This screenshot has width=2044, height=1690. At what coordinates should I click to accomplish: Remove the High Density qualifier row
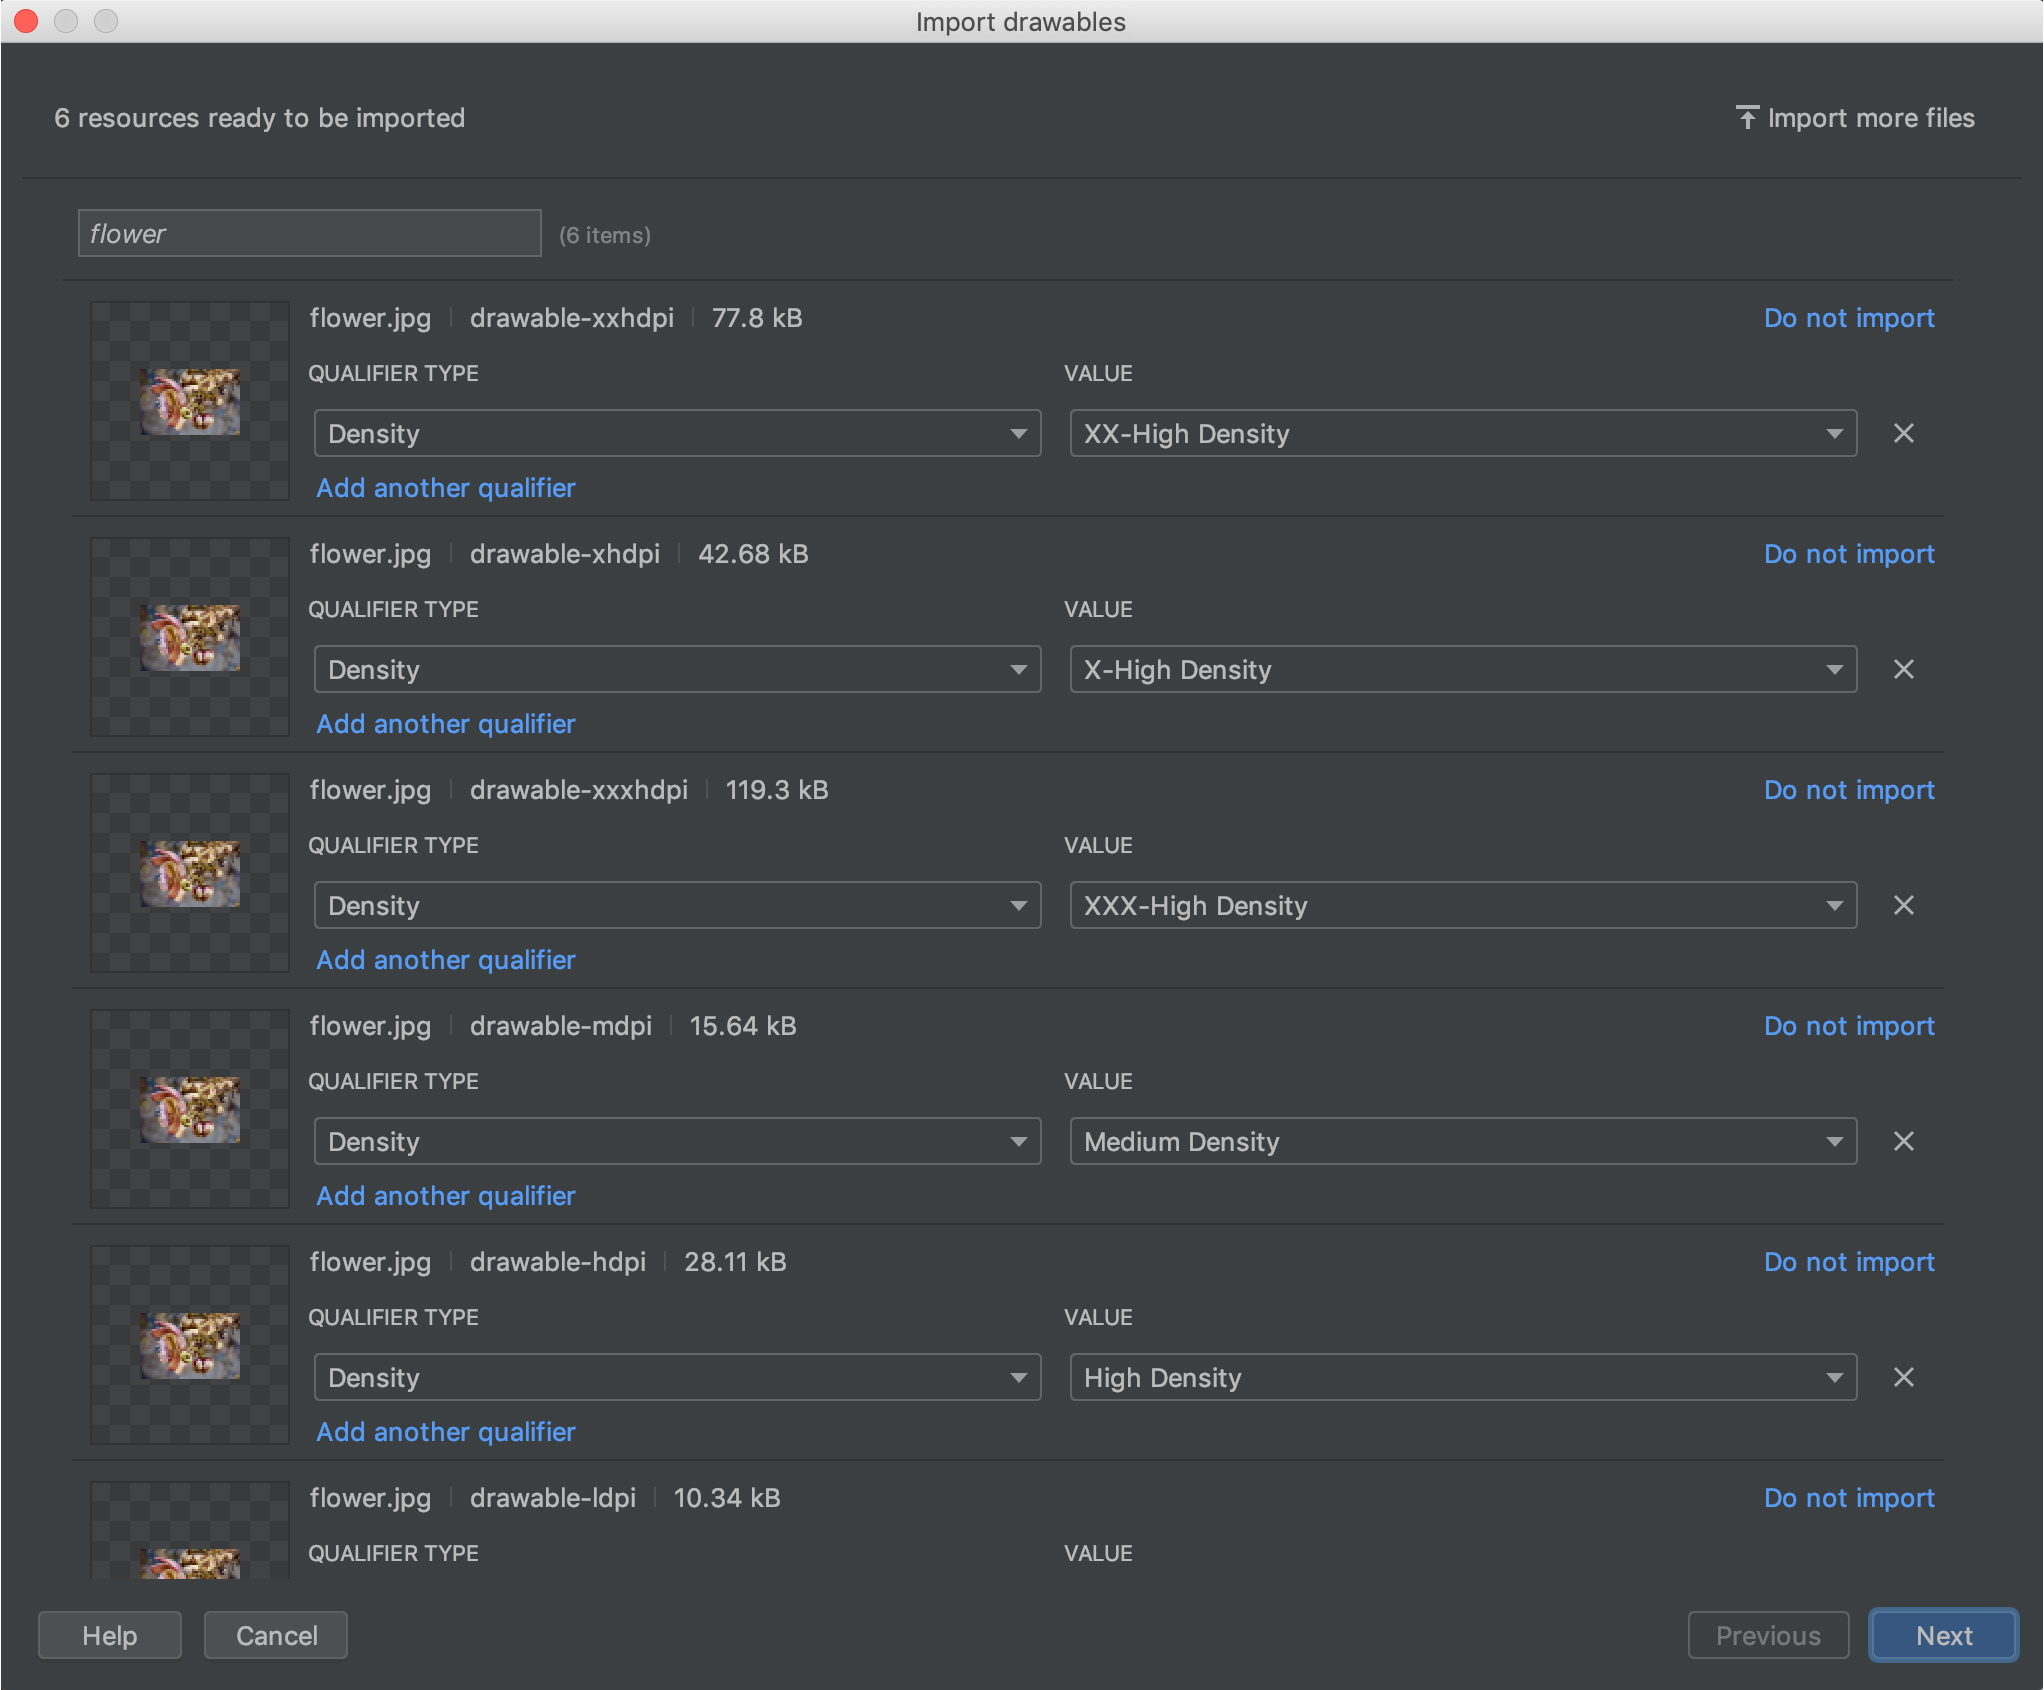coord(1903,1377)
